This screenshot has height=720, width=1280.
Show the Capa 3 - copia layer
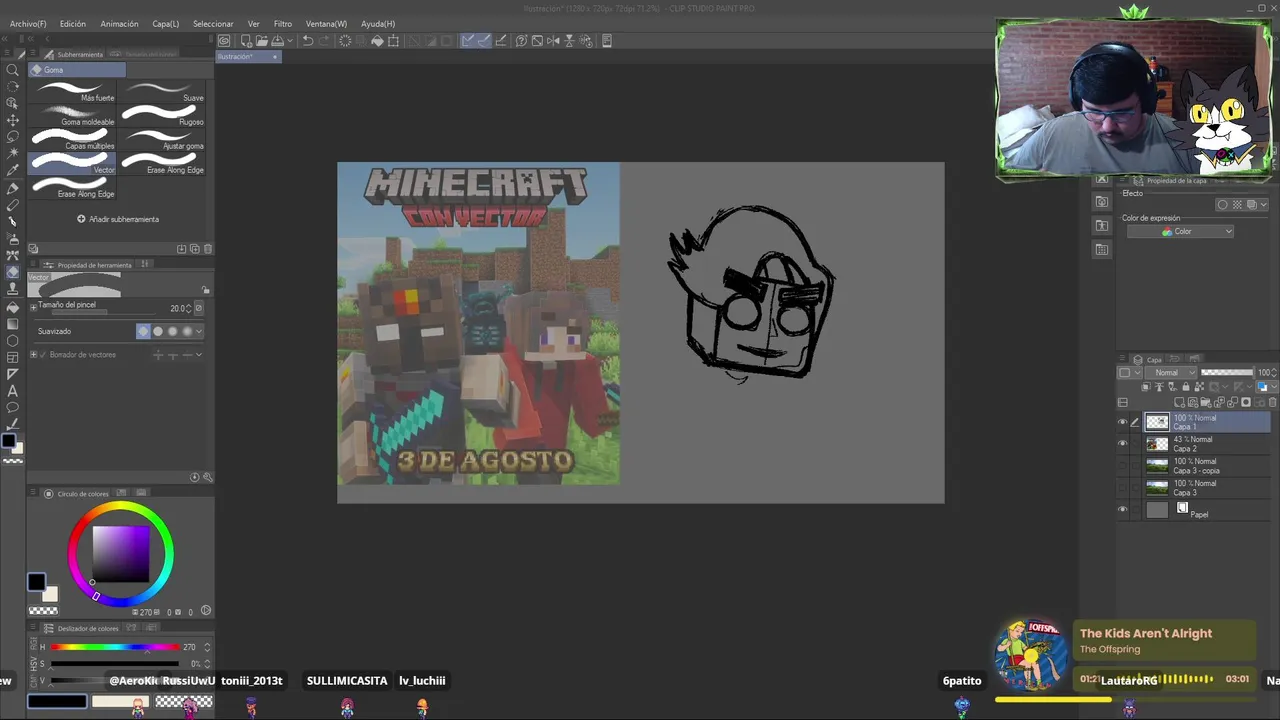[x=1122, y=466]
